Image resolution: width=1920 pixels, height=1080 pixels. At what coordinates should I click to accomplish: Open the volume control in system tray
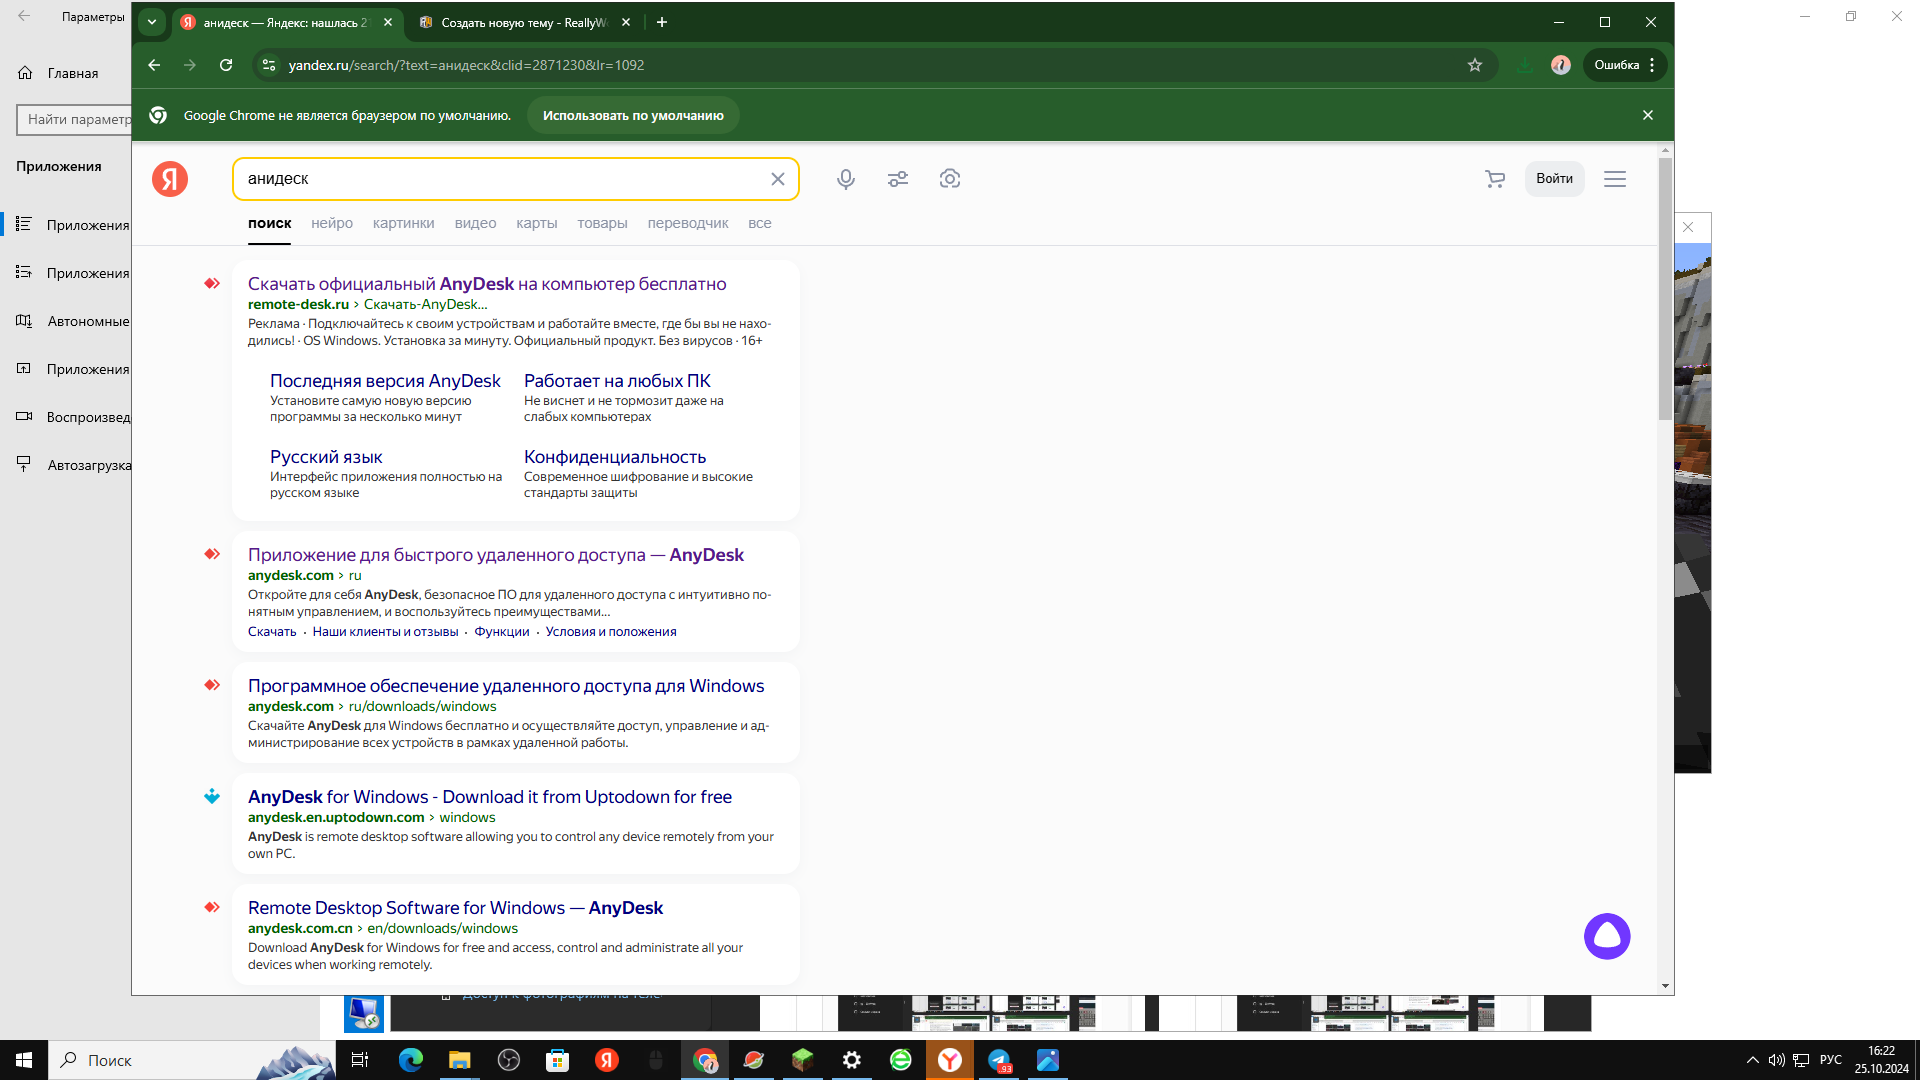1776,1060
